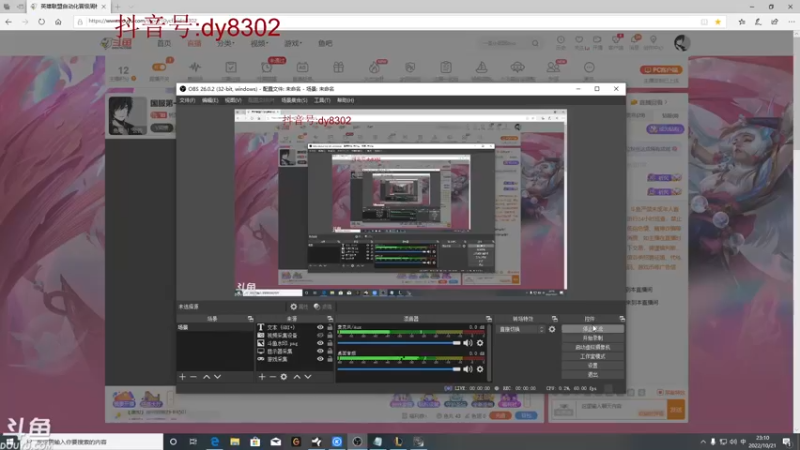Toggle visibility eye of 显示器采集 source

(x=320, y=351)
